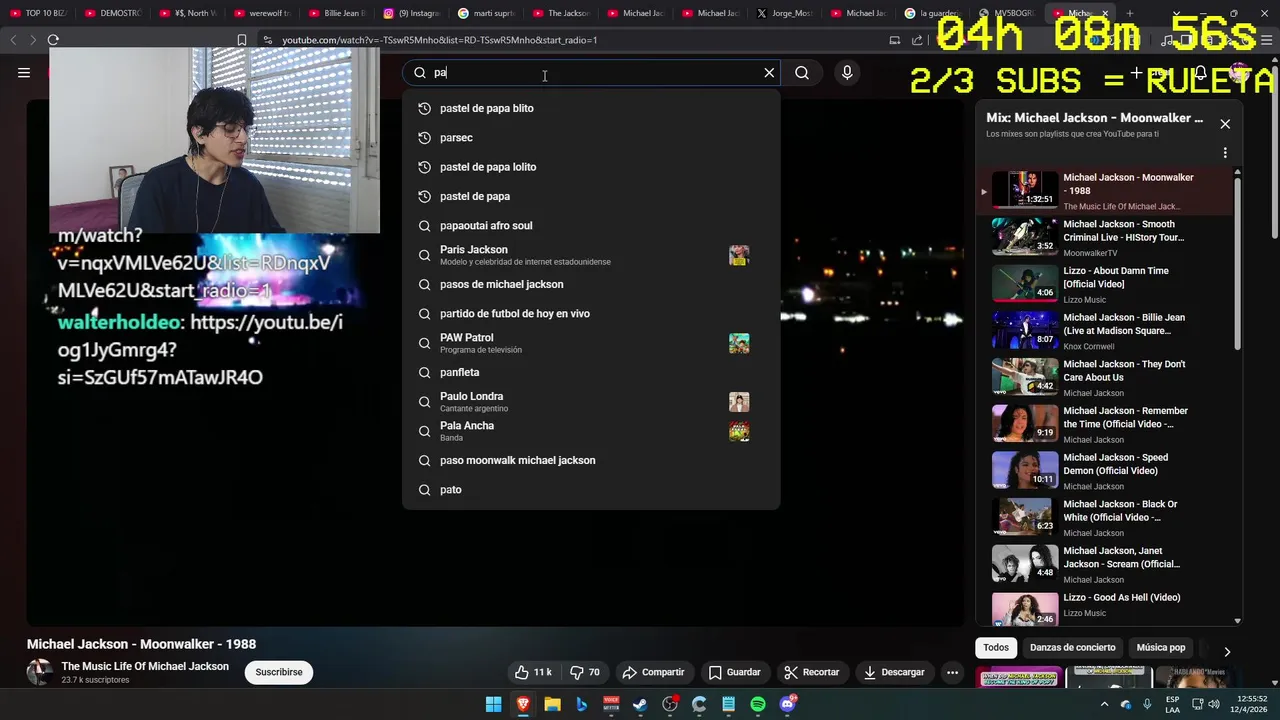This screenshot has width=1280, height=720.
Task: Choose suggestion 'pato'
Action: pos(590,490)
